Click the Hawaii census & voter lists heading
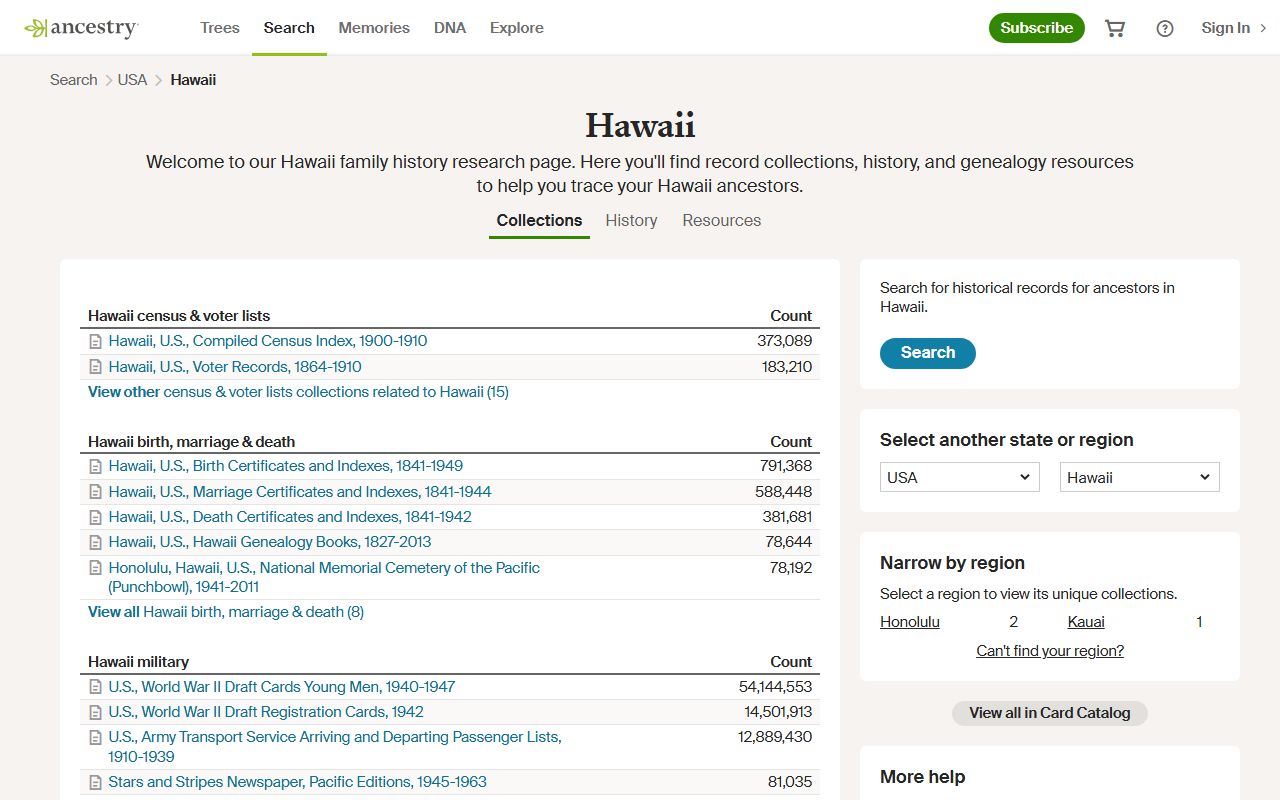 click(179, 316)
